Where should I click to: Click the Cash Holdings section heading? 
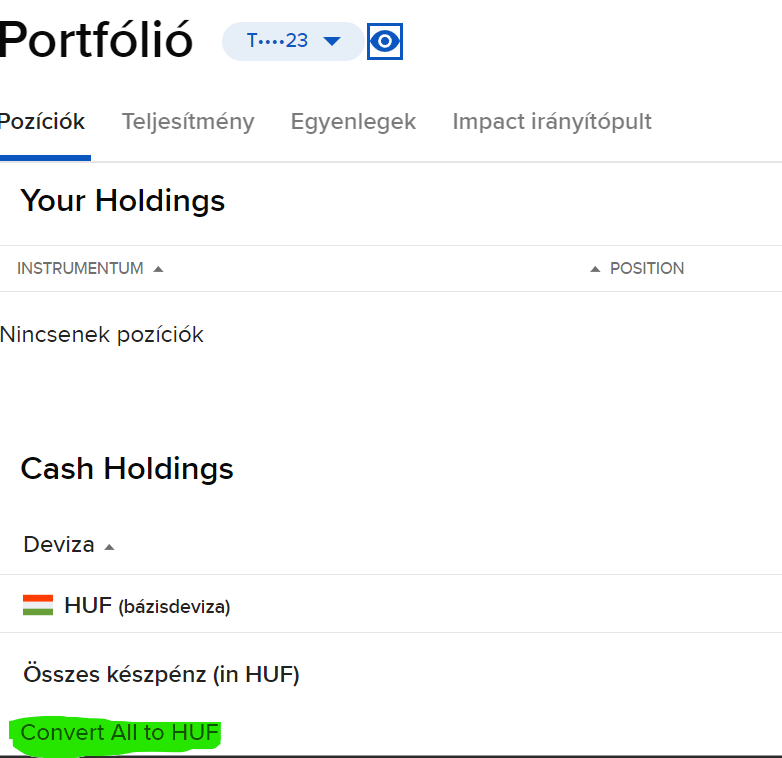(x=127, y=469)
